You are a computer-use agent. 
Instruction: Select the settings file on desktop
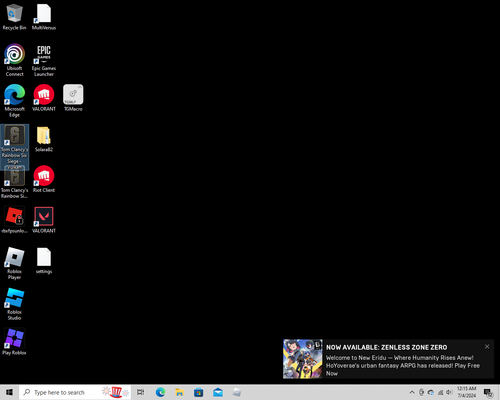pyautogui.click(x=44, y=261)
